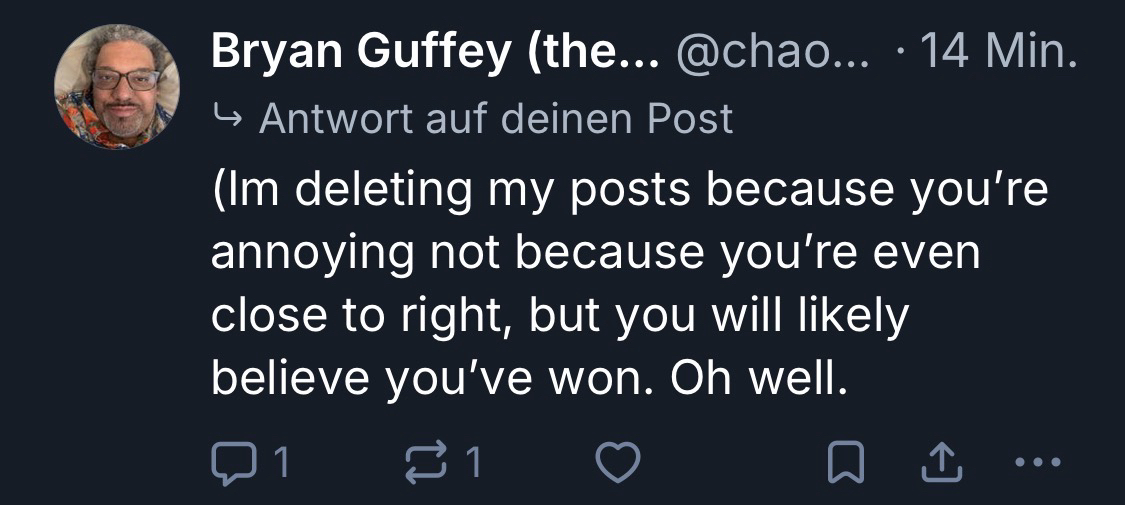Go to "Antwort auf deinen Post" parent
The image size is (1125, 505).
[495, 121]
